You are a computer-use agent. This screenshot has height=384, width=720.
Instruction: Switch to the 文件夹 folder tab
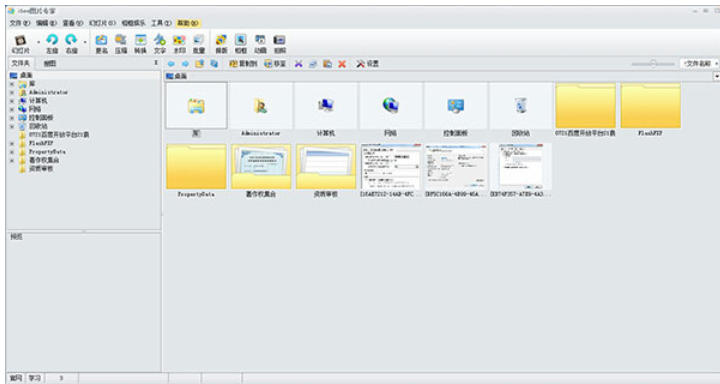click(21, 63)
